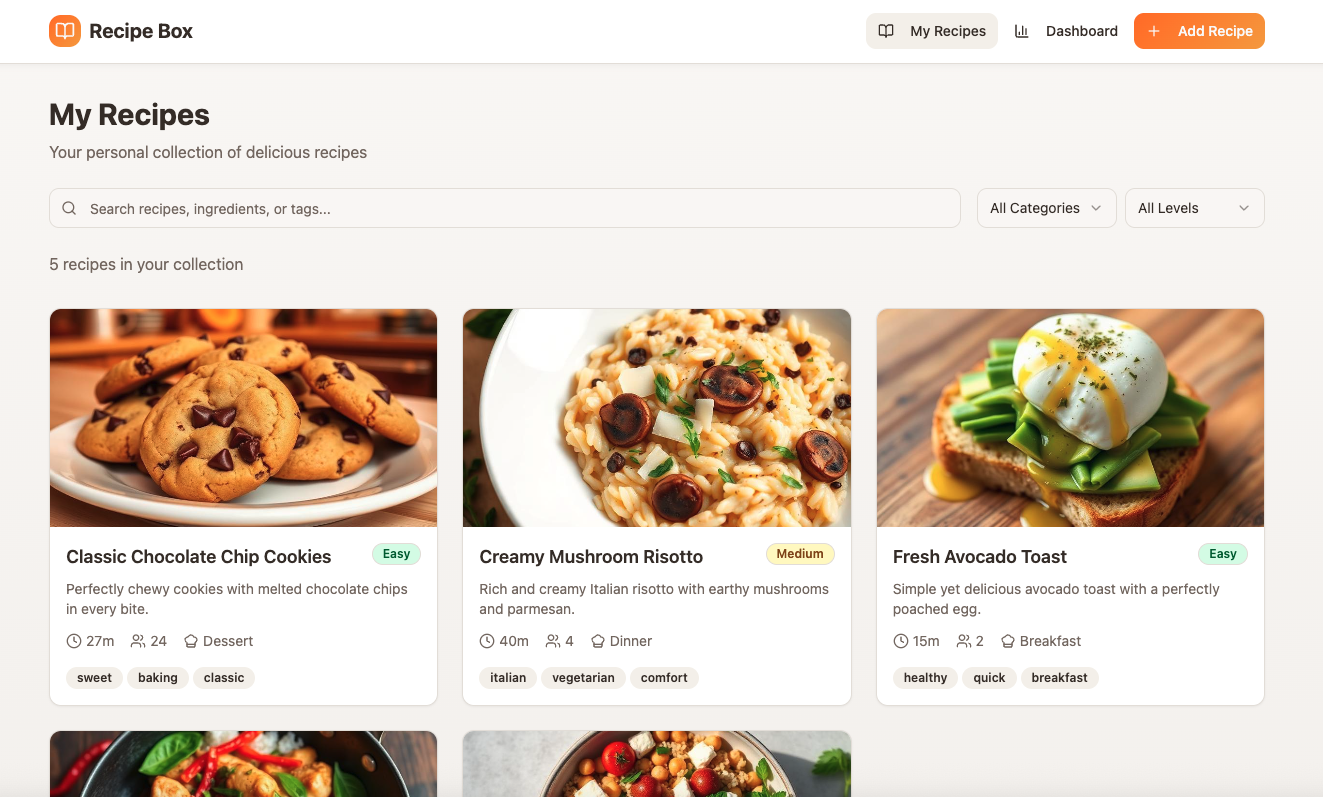Viewport: 1323px width, 797px height.
Task: Open the All Levels dropdown
Action: click(1194, 207)
